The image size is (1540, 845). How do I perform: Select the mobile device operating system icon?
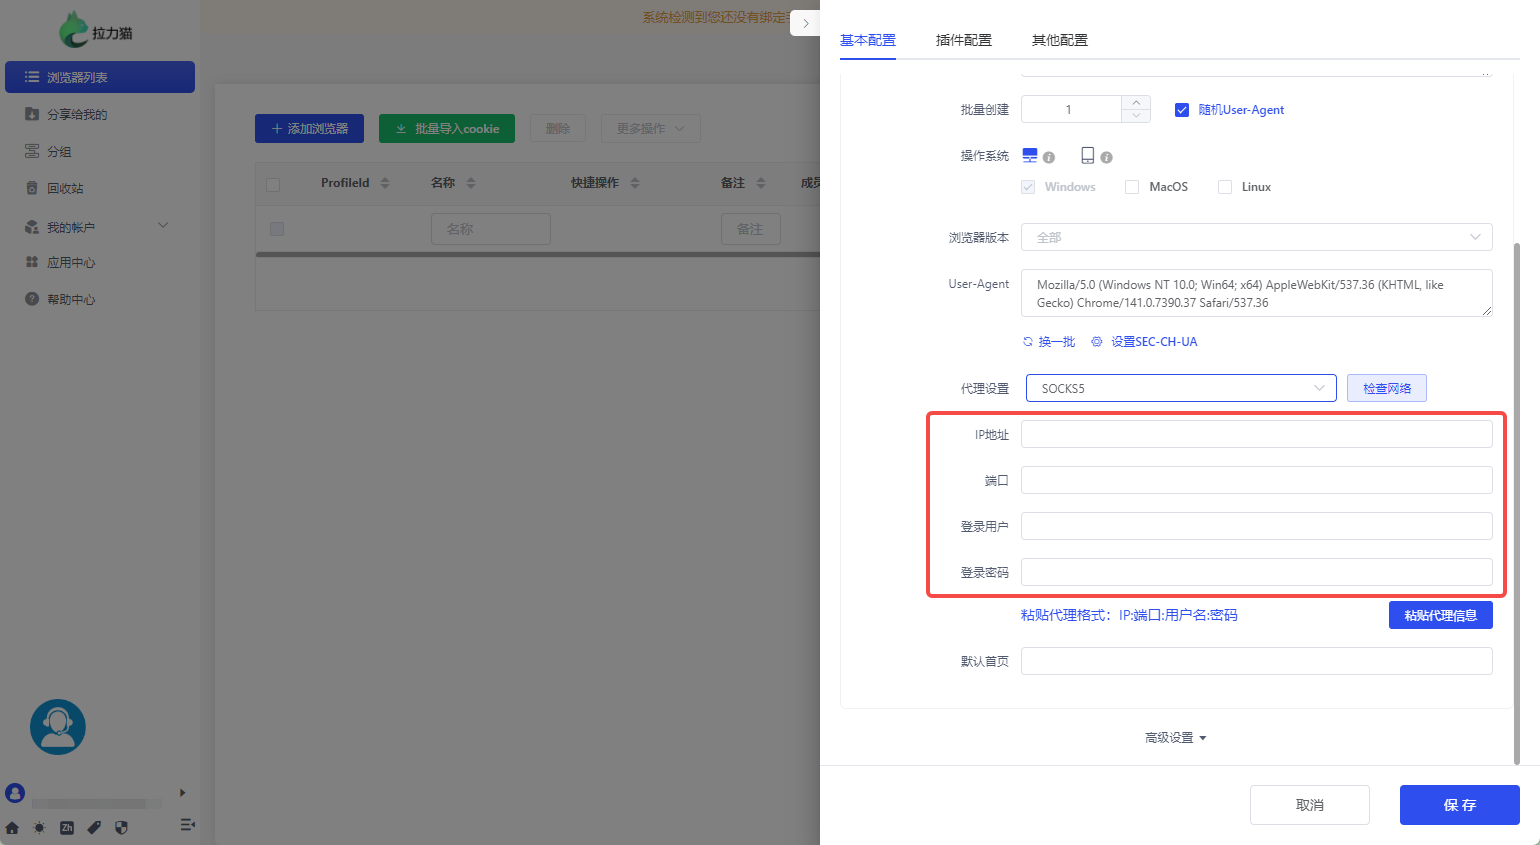click(1087, 156)
